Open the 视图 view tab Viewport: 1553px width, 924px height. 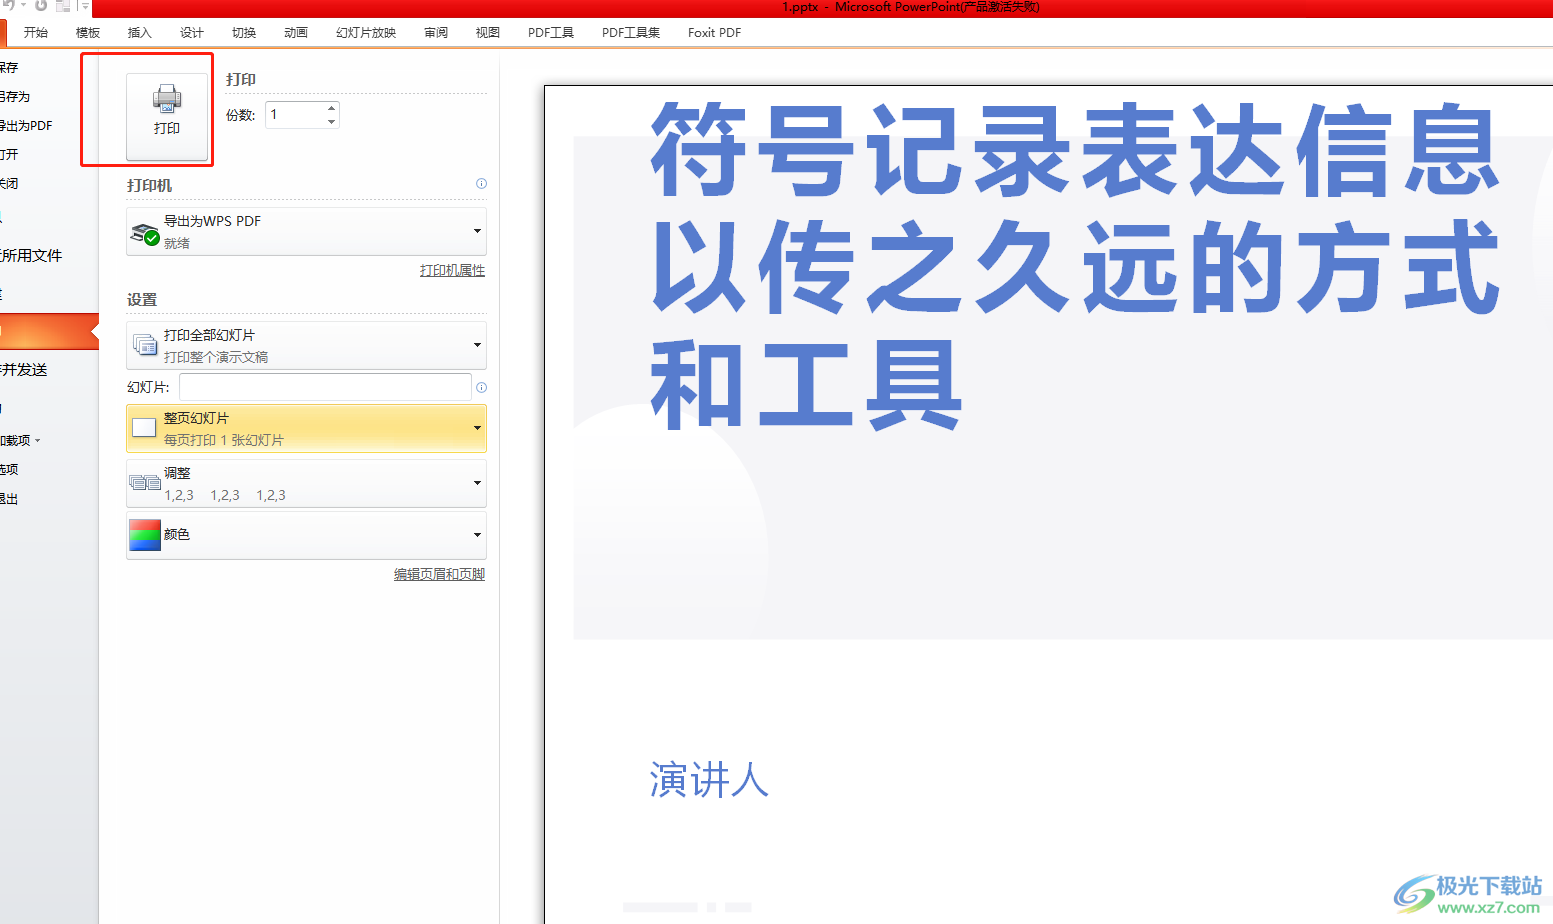tap(488, 33)
